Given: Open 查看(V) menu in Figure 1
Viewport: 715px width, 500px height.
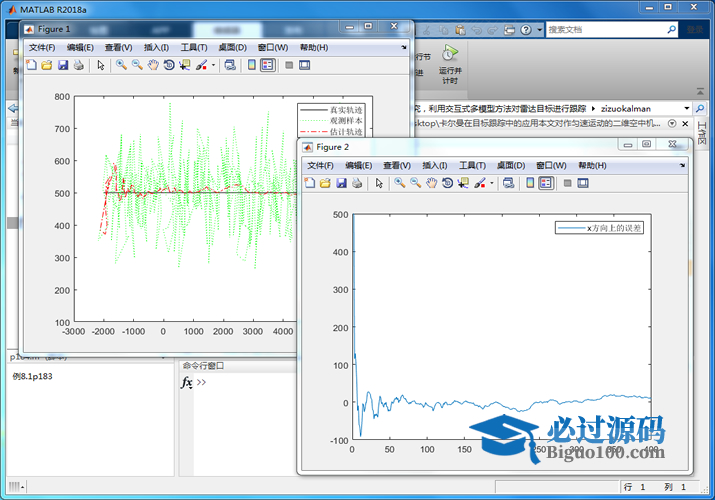Looking at the screenshot, I should [119, 47].
